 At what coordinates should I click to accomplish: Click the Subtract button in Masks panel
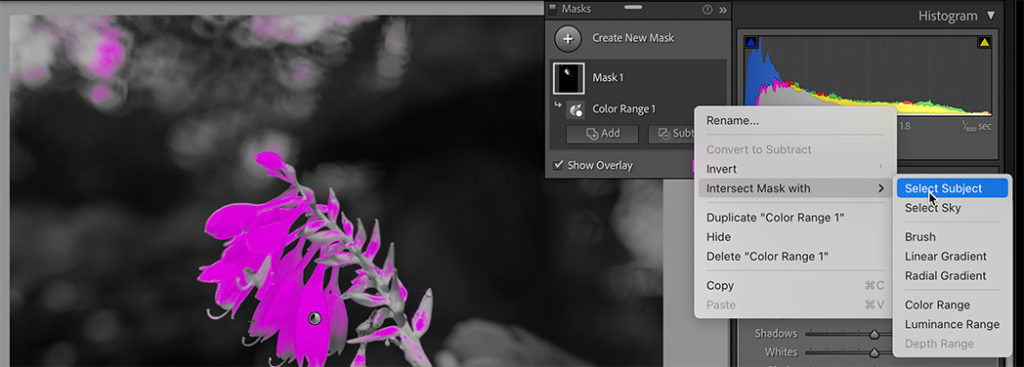672,134
